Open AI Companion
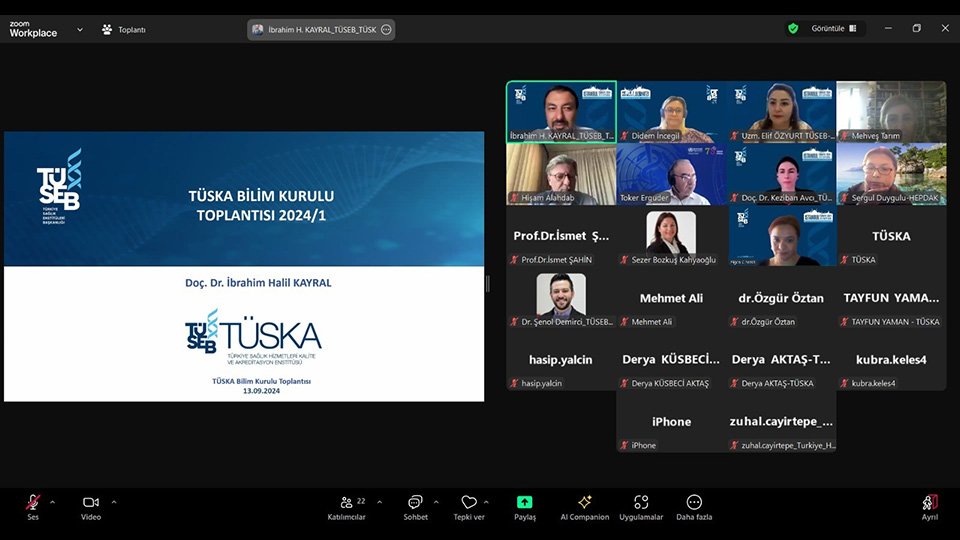 585,507
